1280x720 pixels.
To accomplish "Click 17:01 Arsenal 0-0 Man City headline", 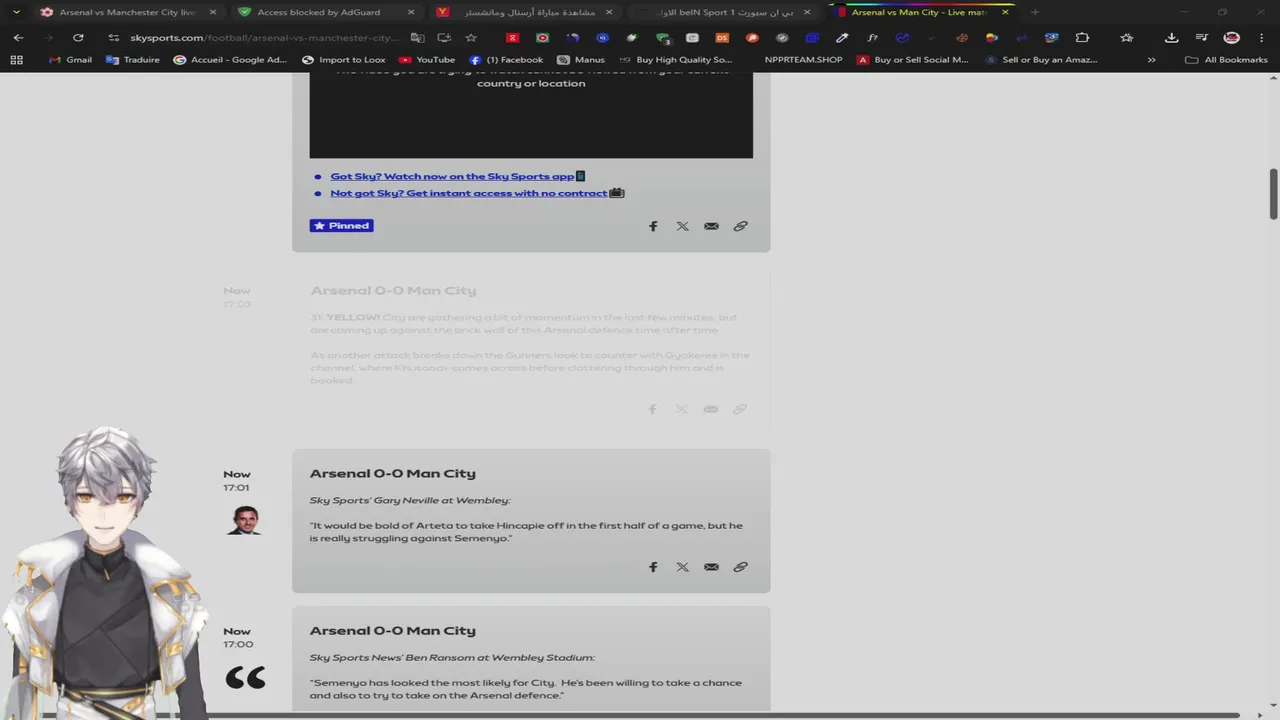I will tap(393, 474).
